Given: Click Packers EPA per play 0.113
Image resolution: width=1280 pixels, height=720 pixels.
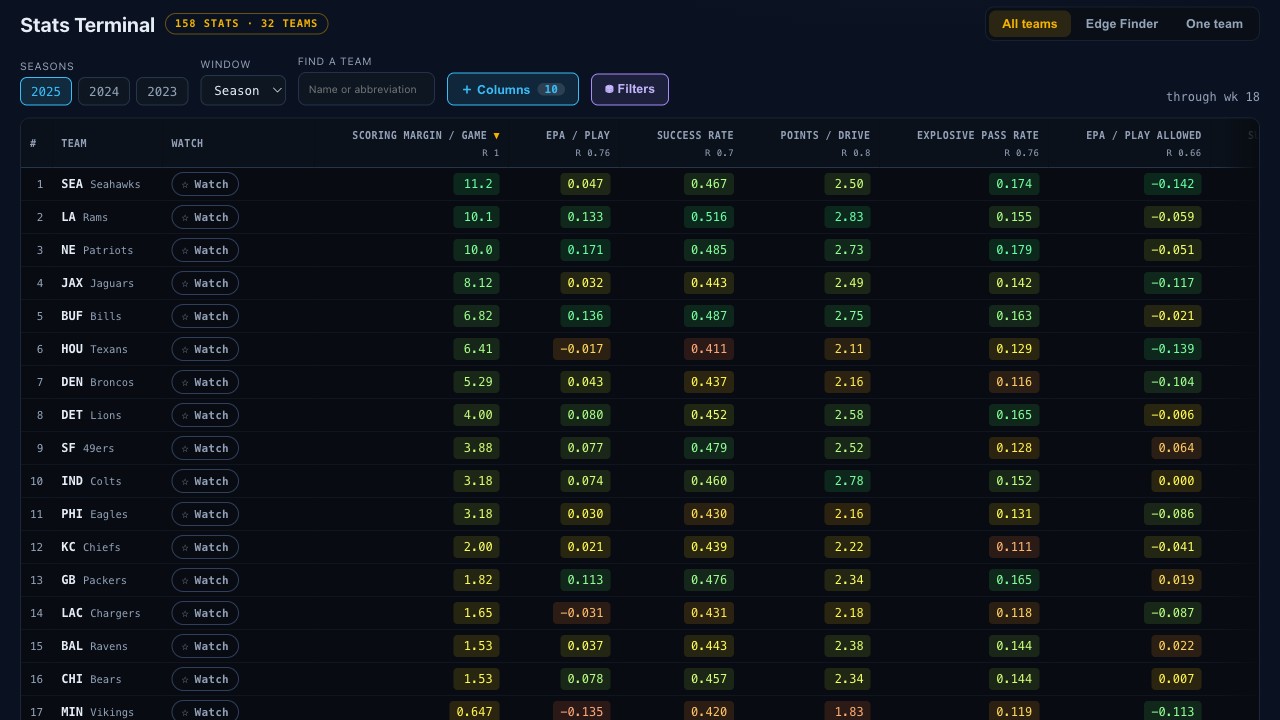Looking at the screenshot, I should [x=585, y=580].
